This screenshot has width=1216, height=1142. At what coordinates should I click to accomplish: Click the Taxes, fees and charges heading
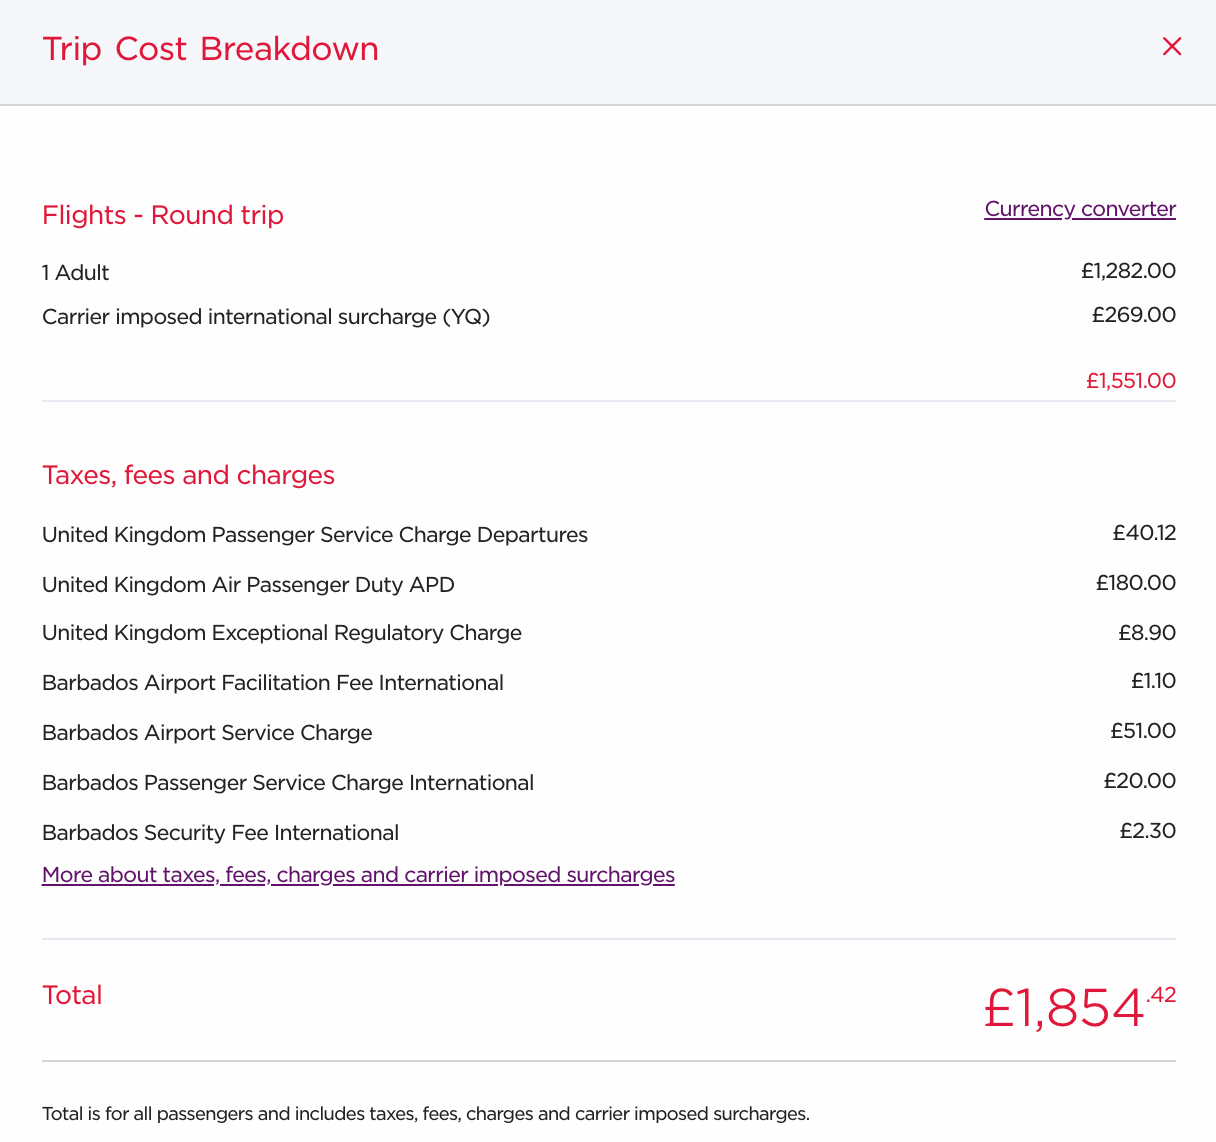(188, 475)
